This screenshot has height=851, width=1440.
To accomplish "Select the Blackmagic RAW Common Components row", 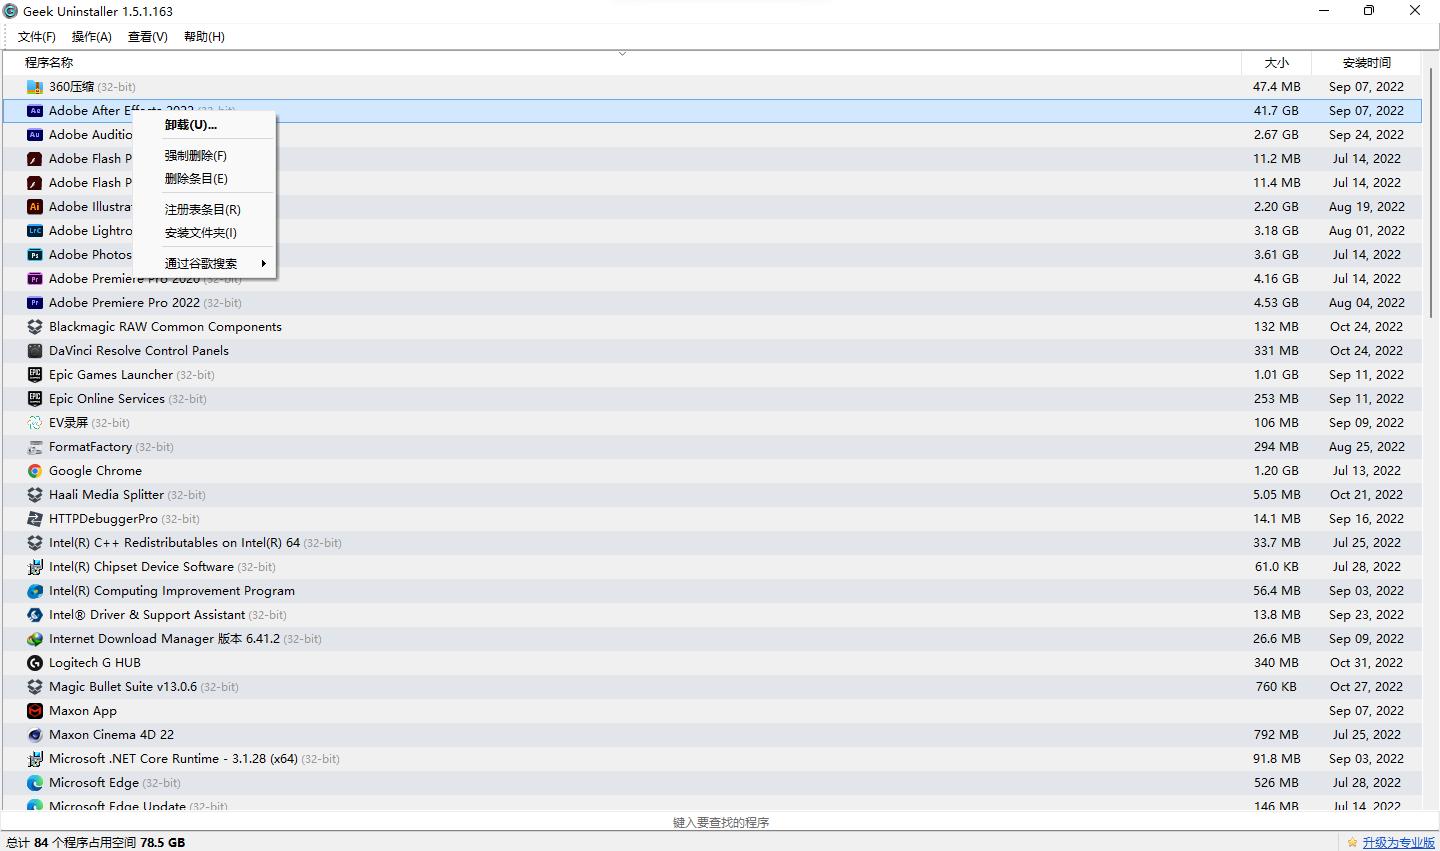I will 712,327.
